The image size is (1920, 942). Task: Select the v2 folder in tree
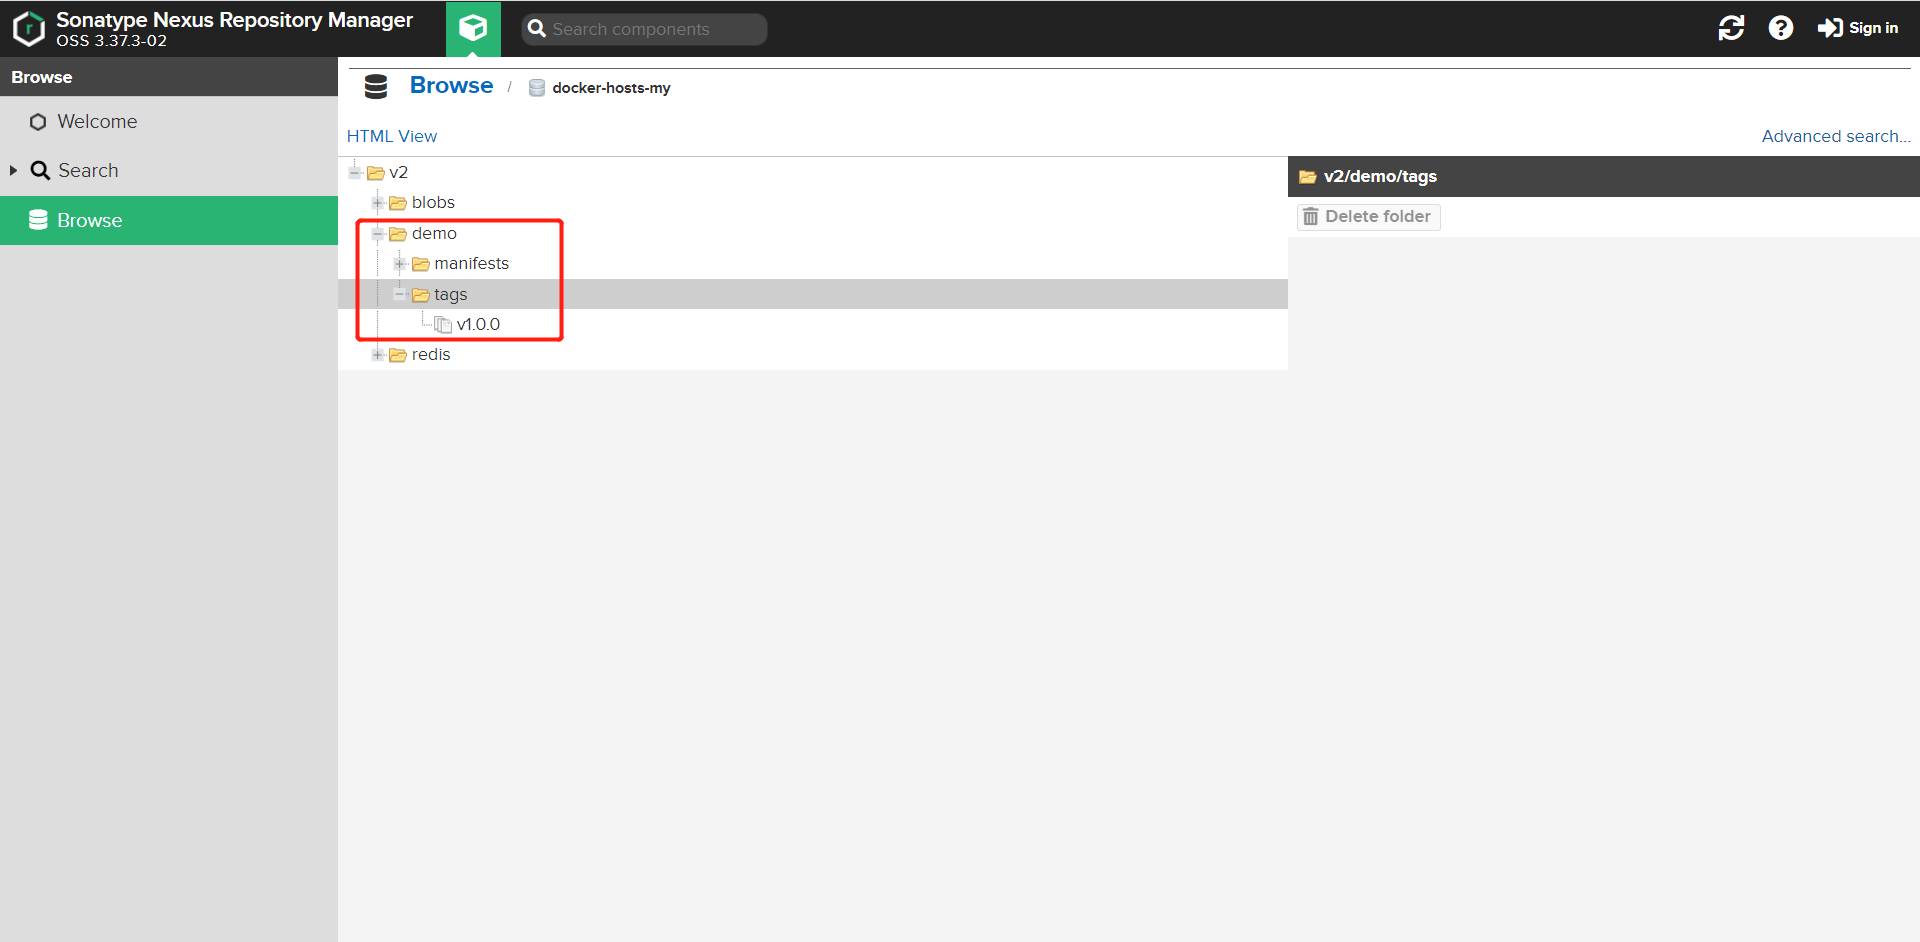tap(398, 173)
